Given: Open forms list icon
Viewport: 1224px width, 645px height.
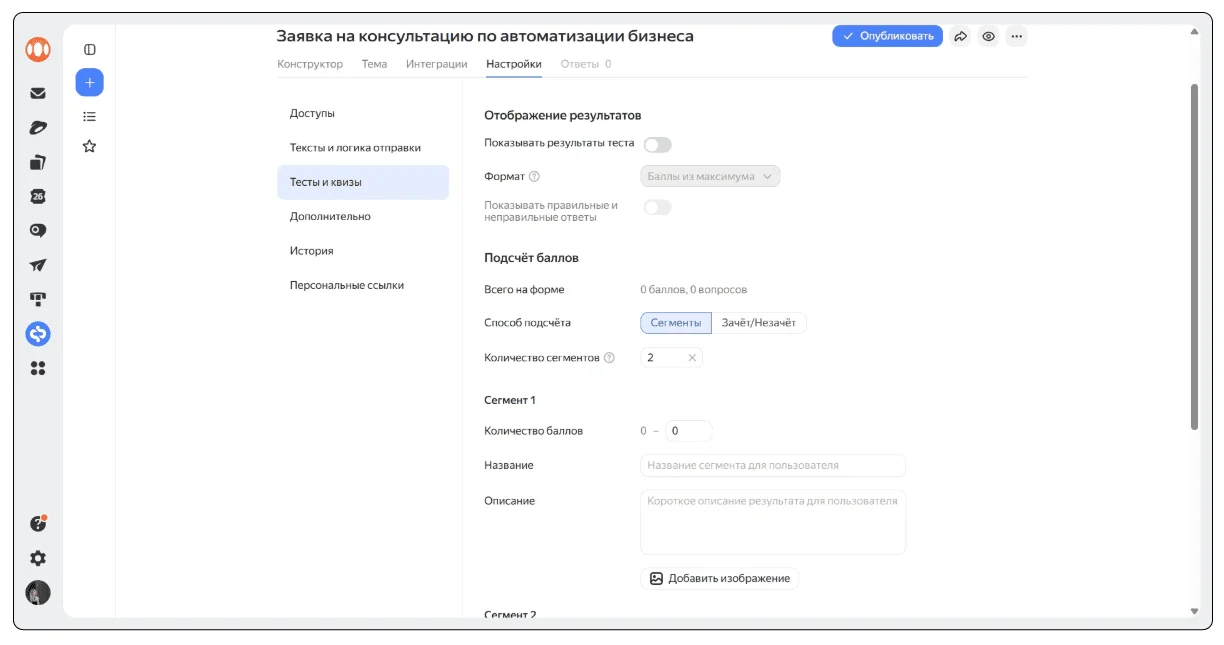Looking at the screenshot, I should [x=90, y=116].
